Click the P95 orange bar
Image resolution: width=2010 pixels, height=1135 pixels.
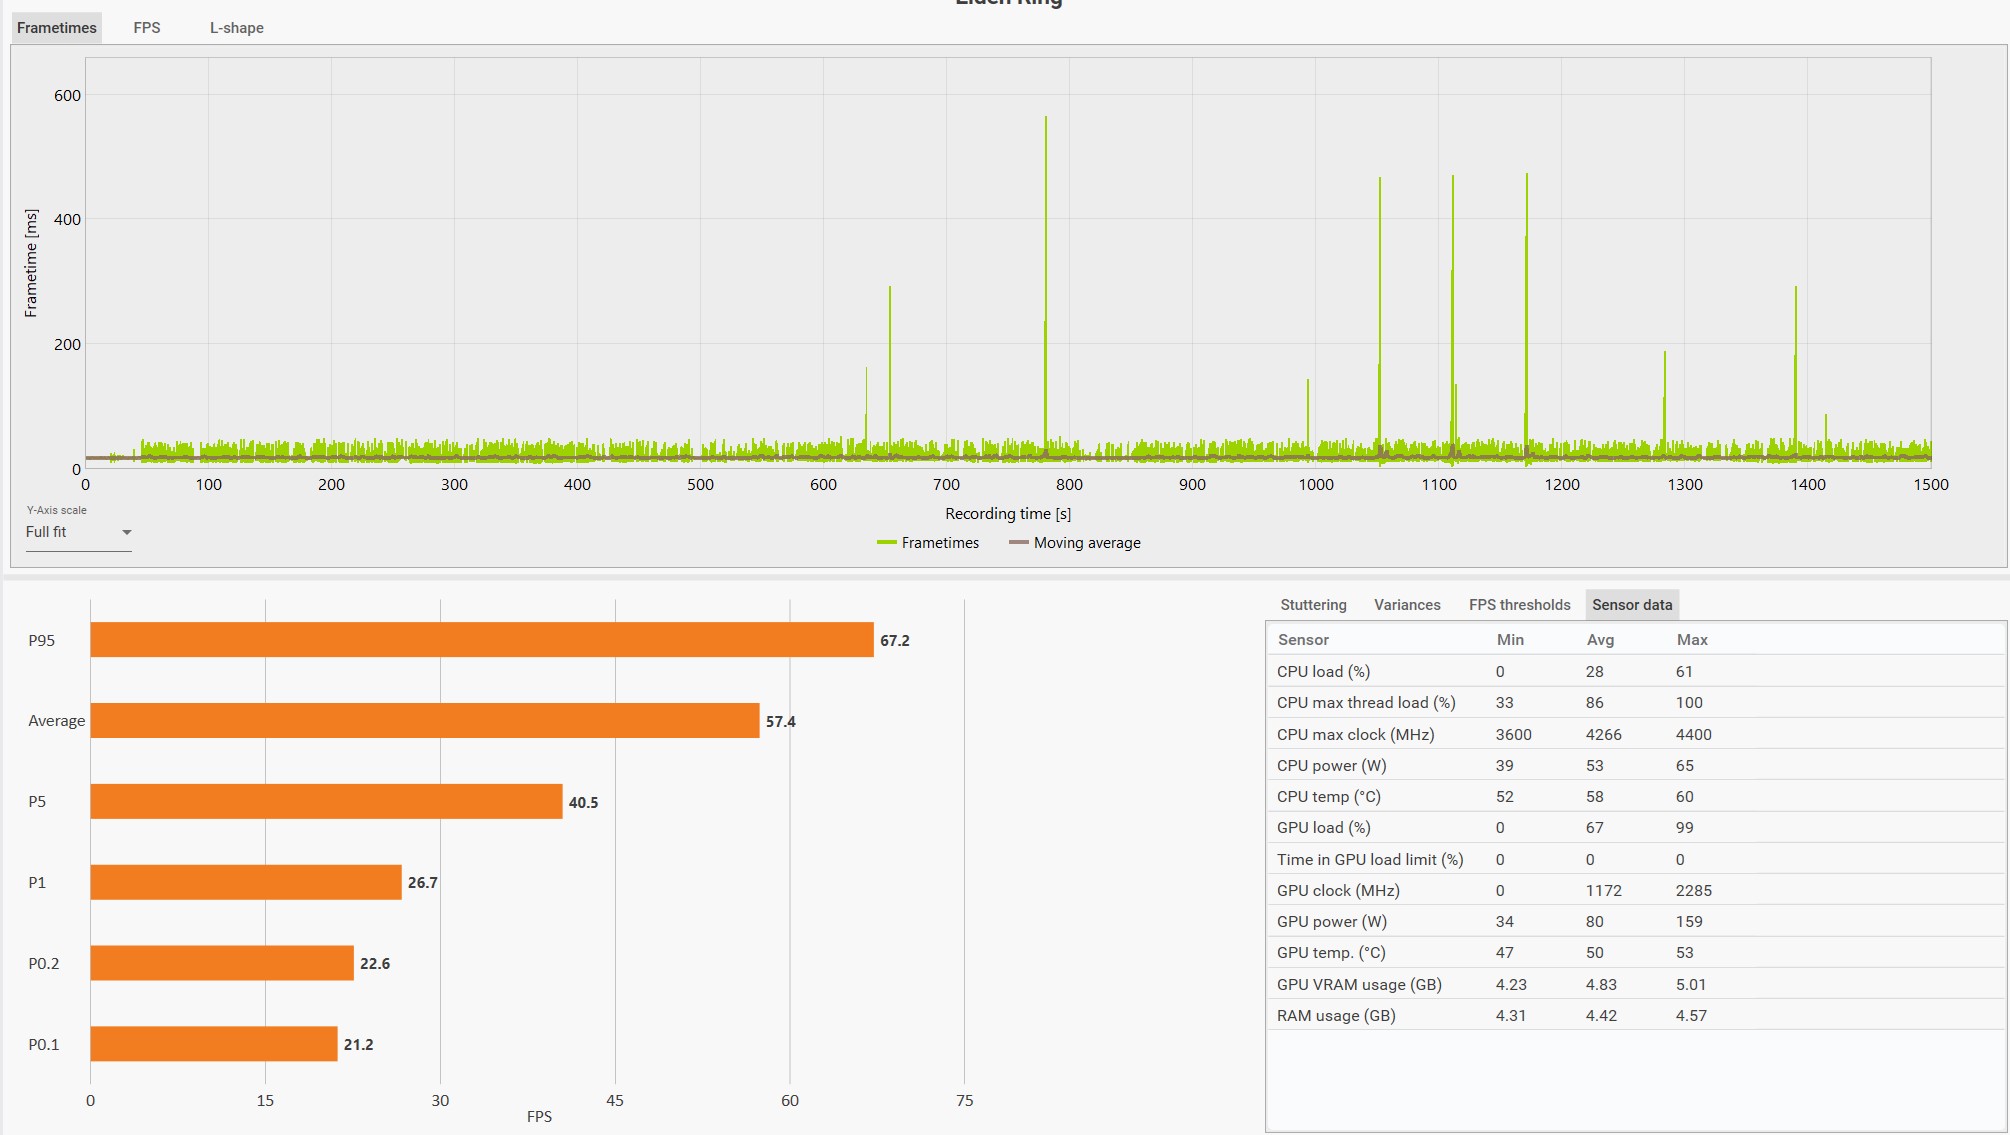[x=481, y=640]
